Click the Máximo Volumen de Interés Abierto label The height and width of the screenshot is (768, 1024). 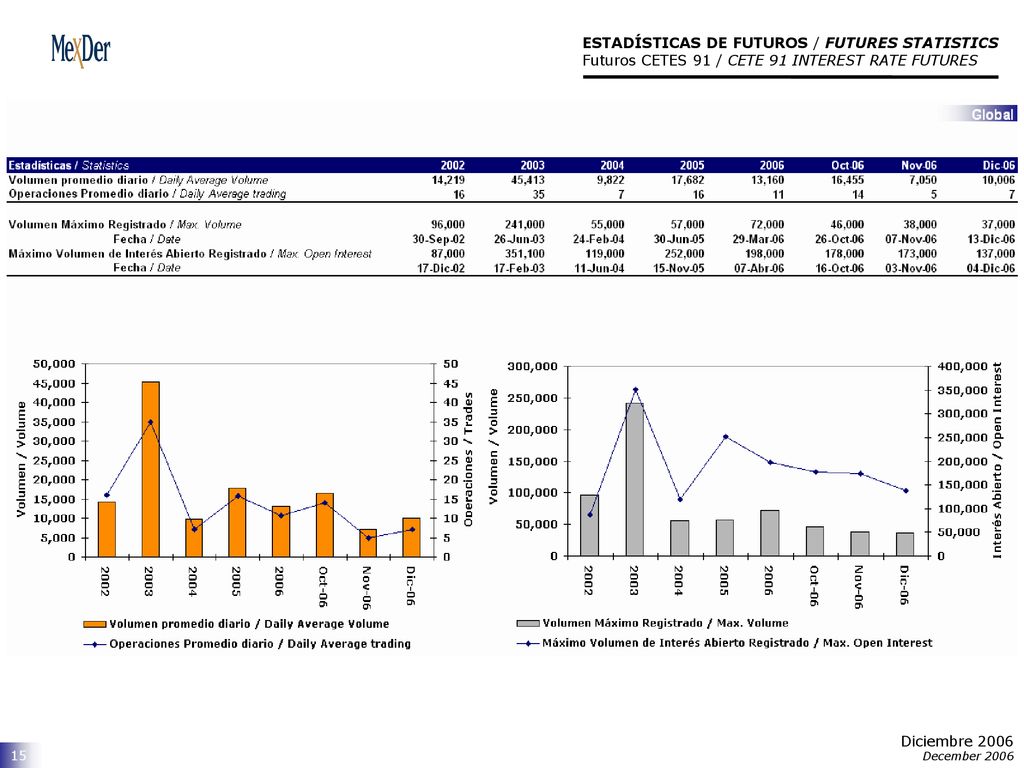[190, 253]
